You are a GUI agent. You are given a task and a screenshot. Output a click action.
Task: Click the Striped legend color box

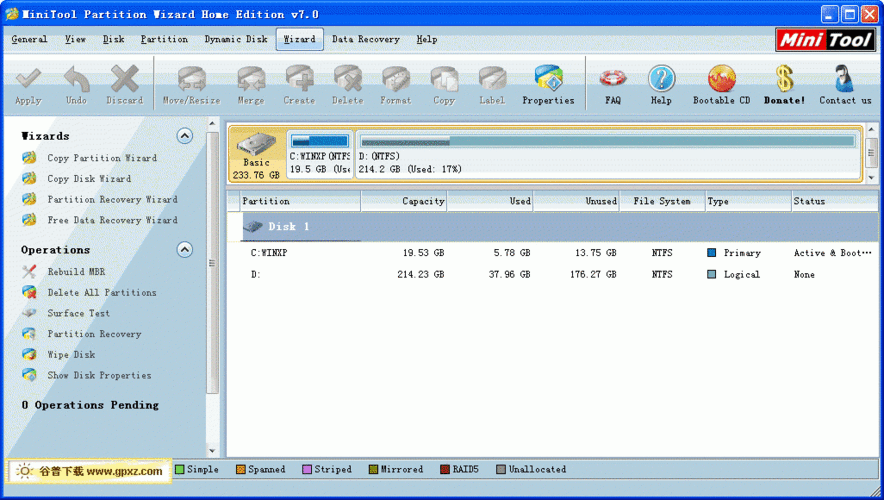[x=307, y=469]
